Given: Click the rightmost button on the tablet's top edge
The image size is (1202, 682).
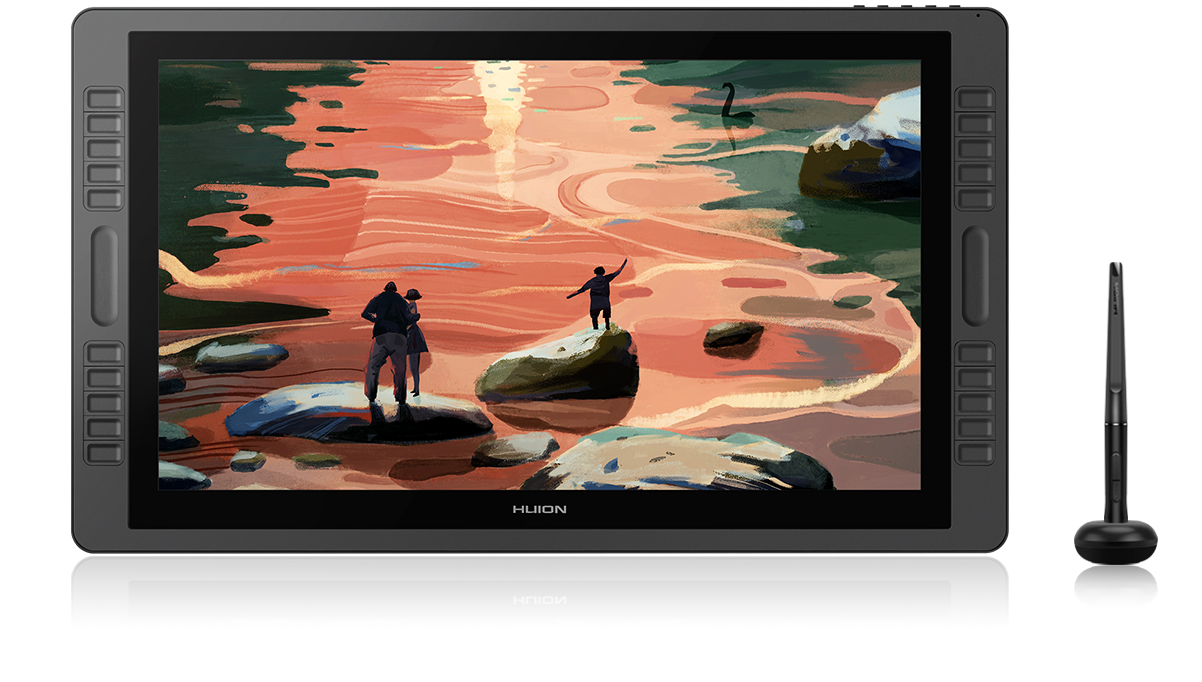Looking at the screenshot, I should coord(957,7).
